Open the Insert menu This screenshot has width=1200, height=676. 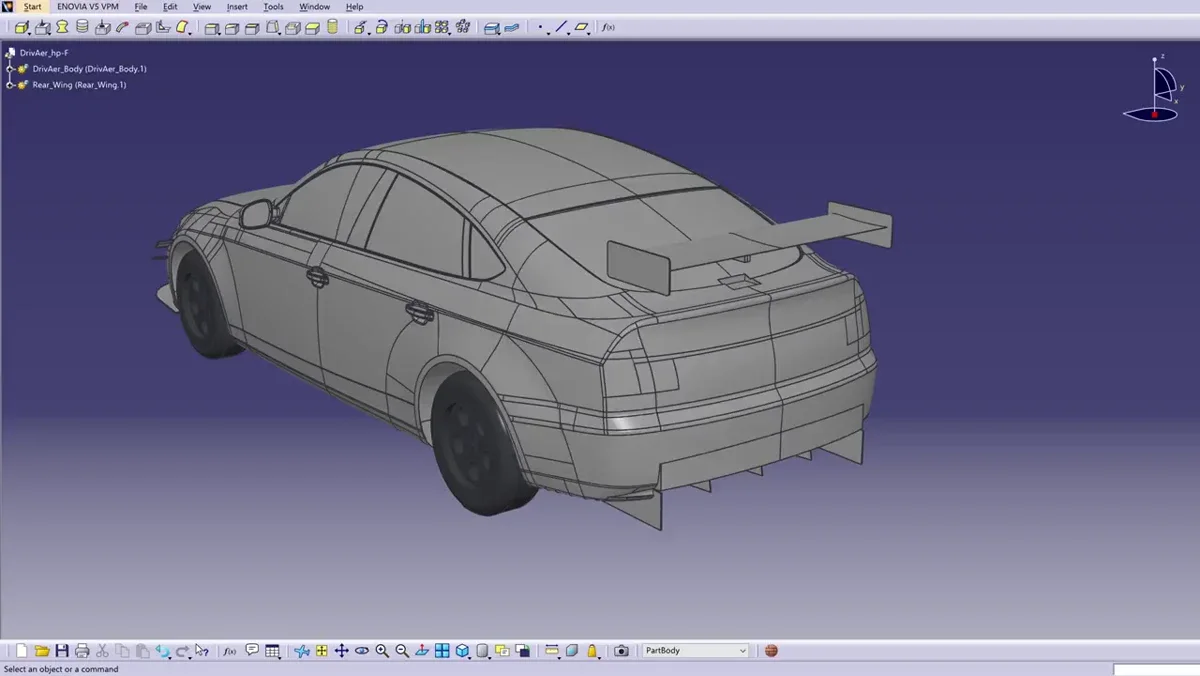point(237,7)
